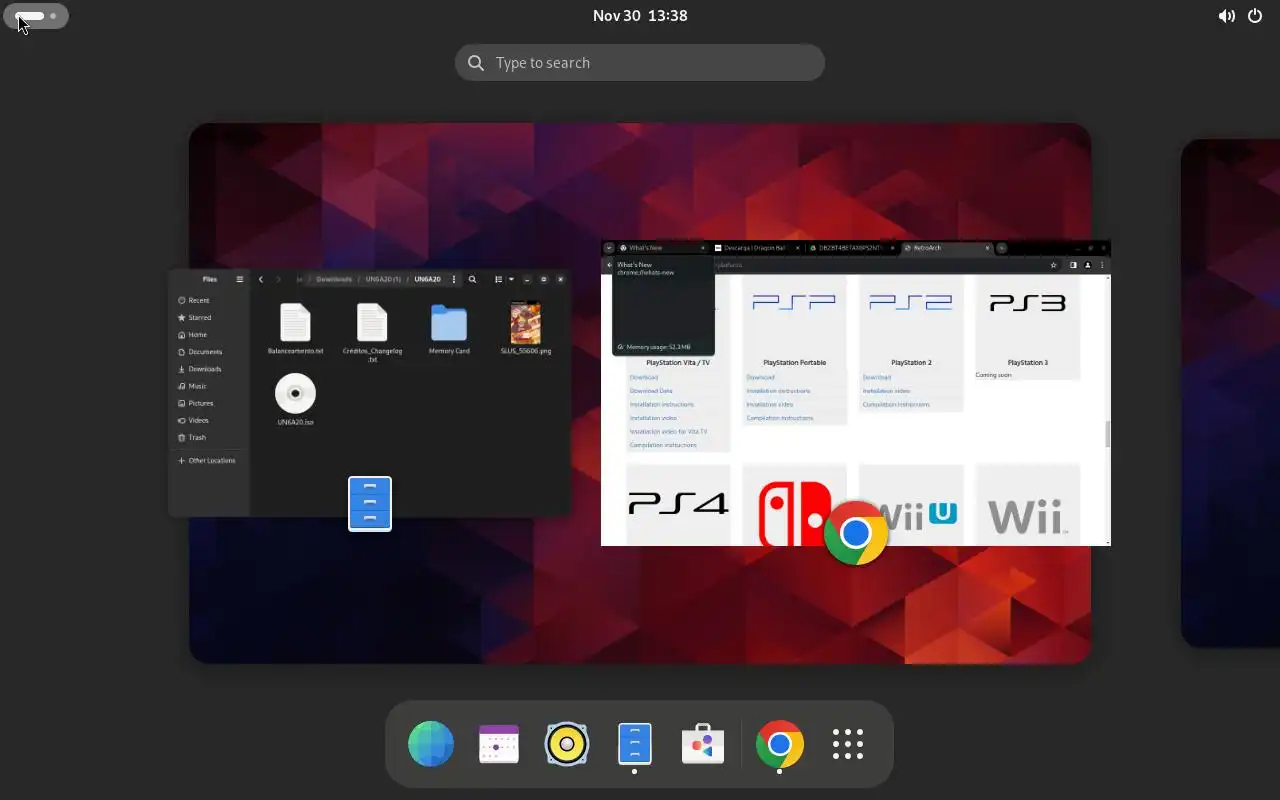Click Download link under PlayStation 2
The image size is (1280, 800).
point(877,378)
